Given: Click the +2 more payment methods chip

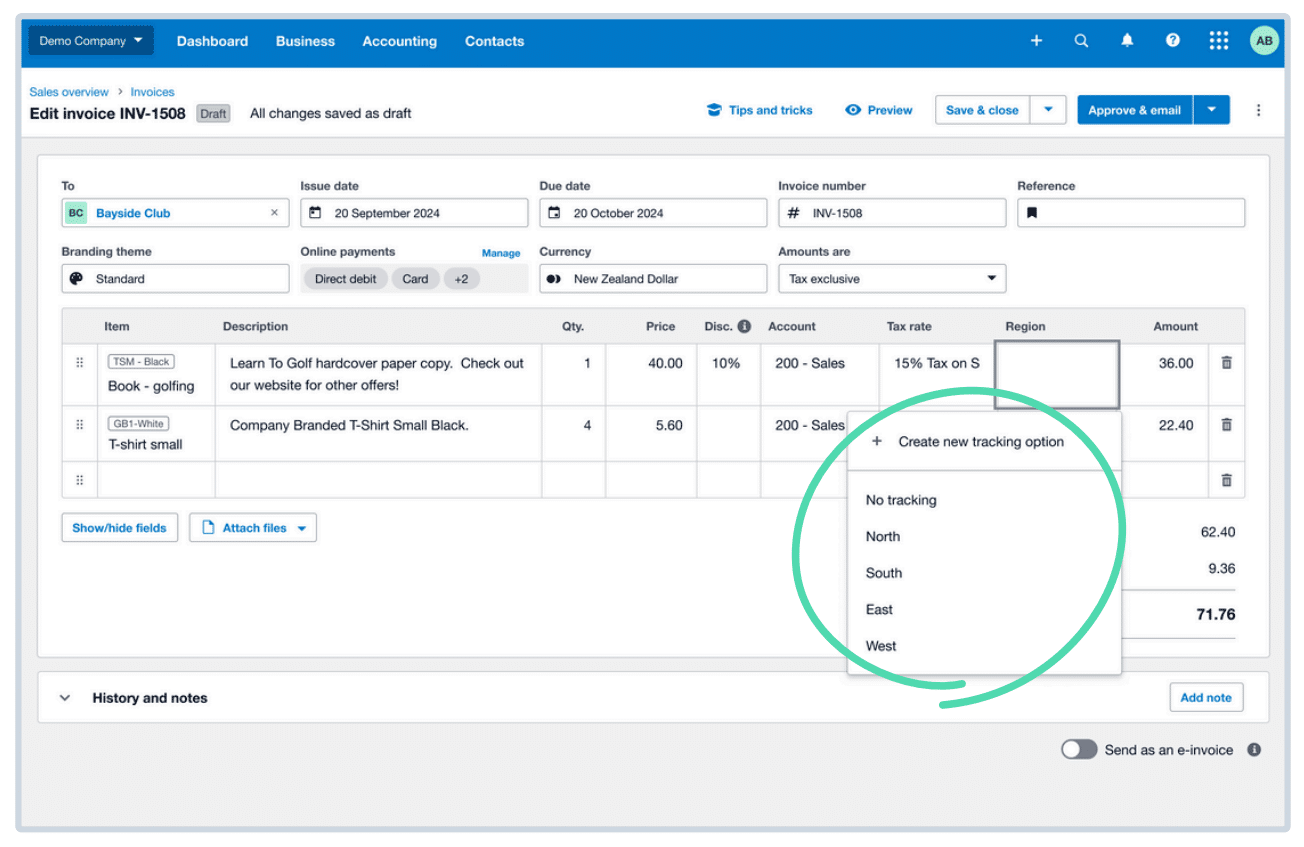Looking at the screenshot, I should coord(461,279).
